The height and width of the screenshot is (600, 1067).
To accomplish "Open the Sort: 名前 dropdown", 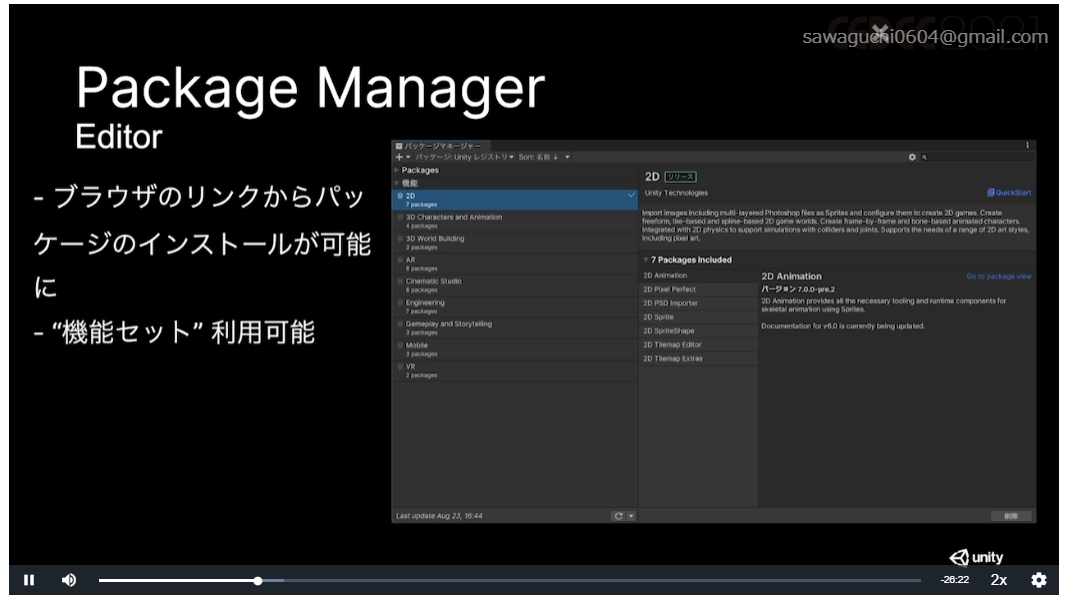I will point(538,157).
